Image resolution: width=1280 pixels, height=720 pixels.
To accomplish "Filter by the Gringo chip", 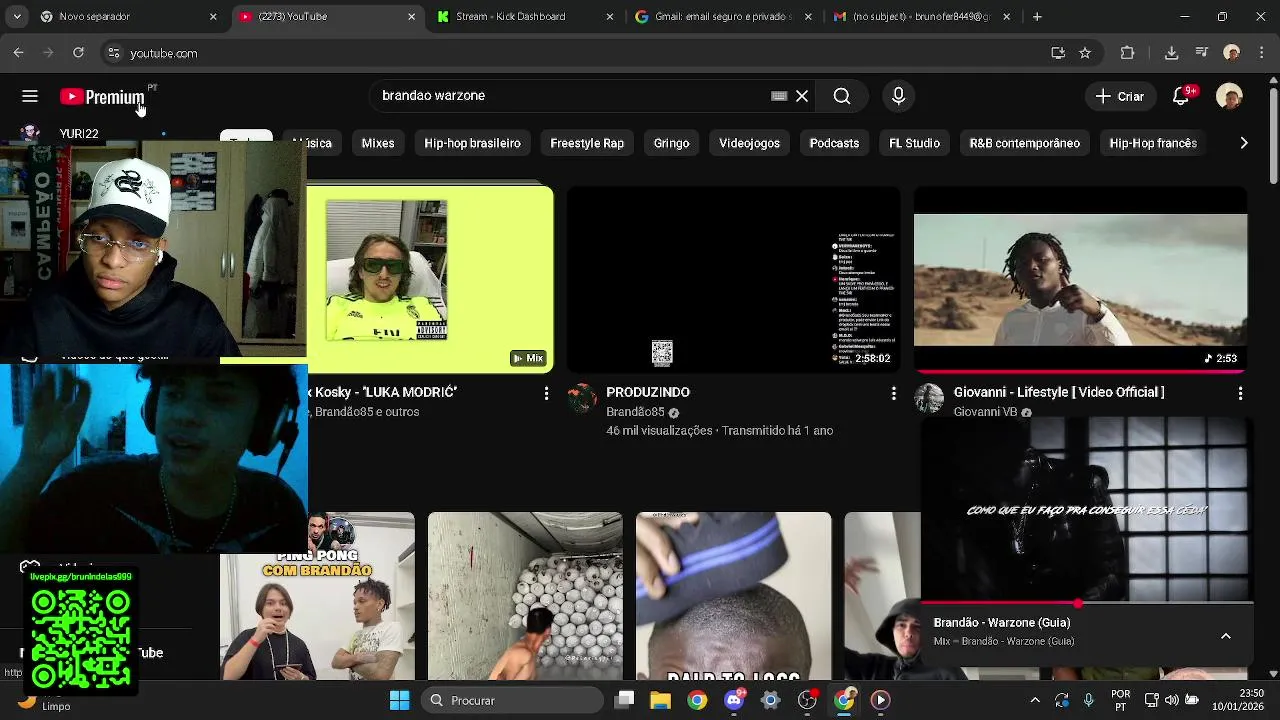I will click(671, 143).
